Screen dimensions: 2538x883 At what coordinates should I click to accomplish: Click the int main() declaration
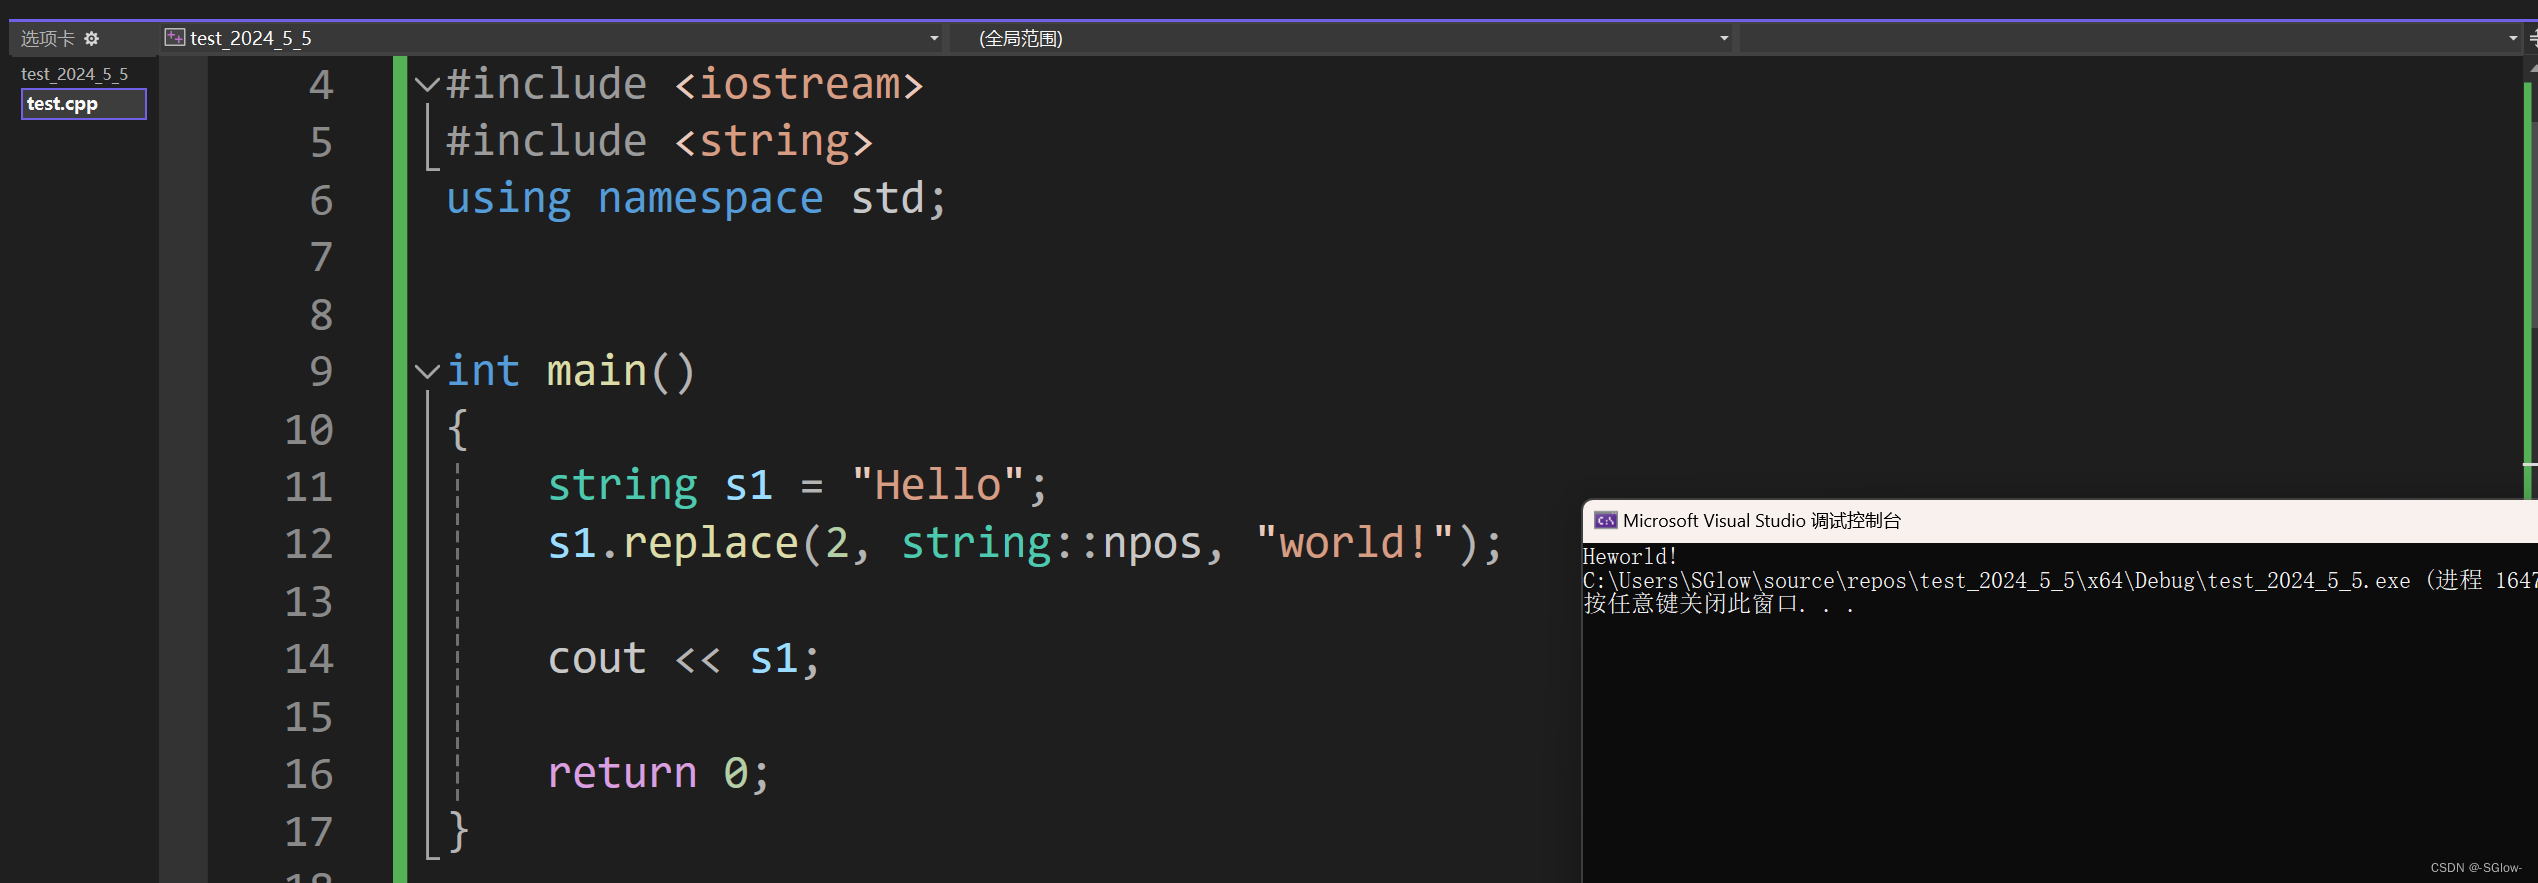coord(570,372)
